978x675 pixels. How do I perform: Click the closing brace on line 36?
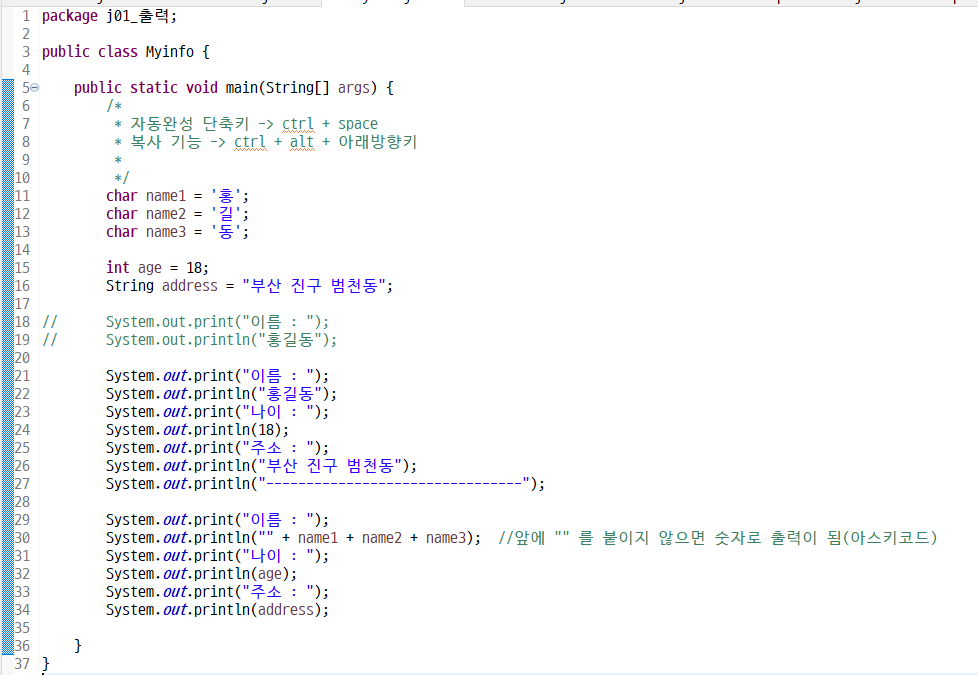(x=78, y=646)
